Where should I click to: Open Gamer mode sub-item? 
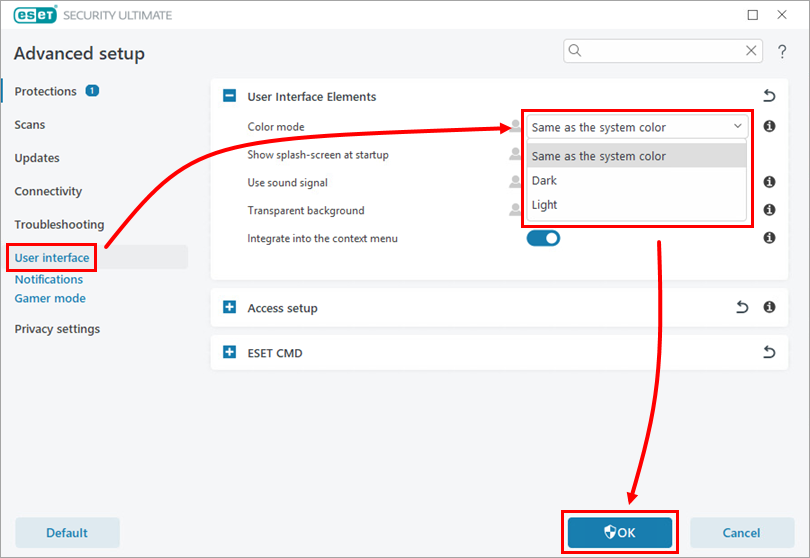point(50,299)
